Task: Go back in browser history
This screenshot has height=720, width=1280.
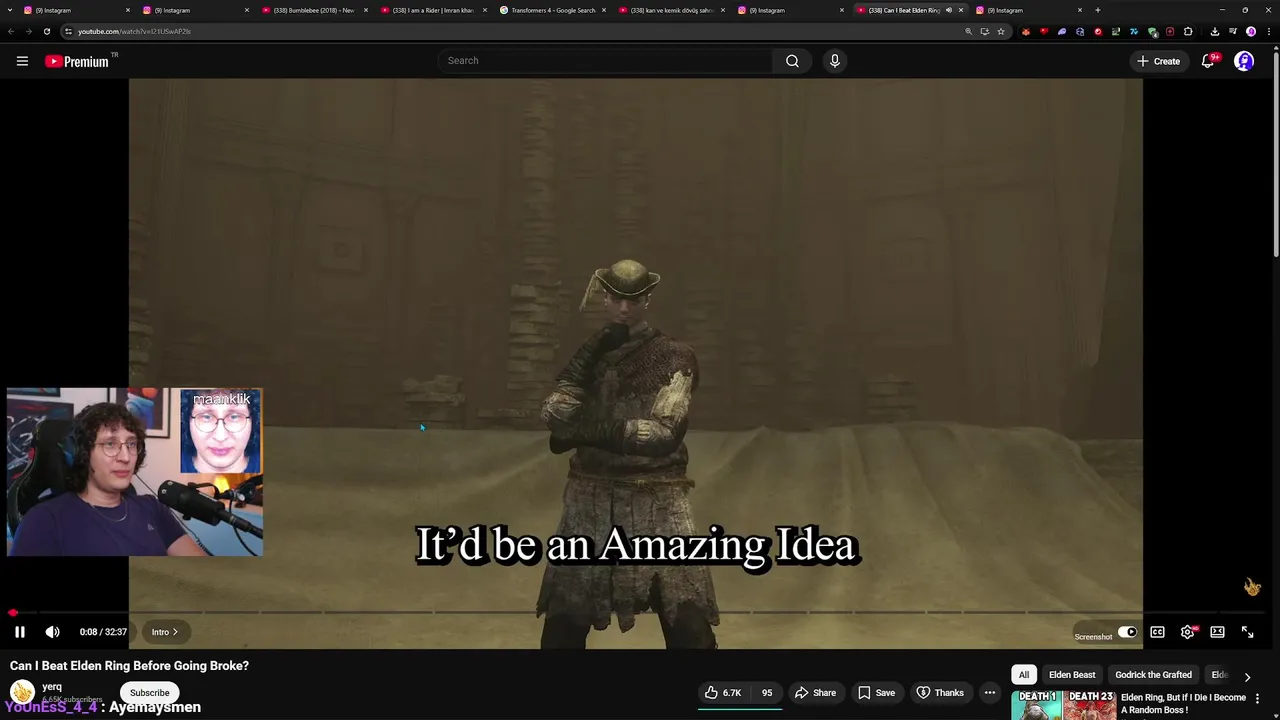Action: click(11, 31)
